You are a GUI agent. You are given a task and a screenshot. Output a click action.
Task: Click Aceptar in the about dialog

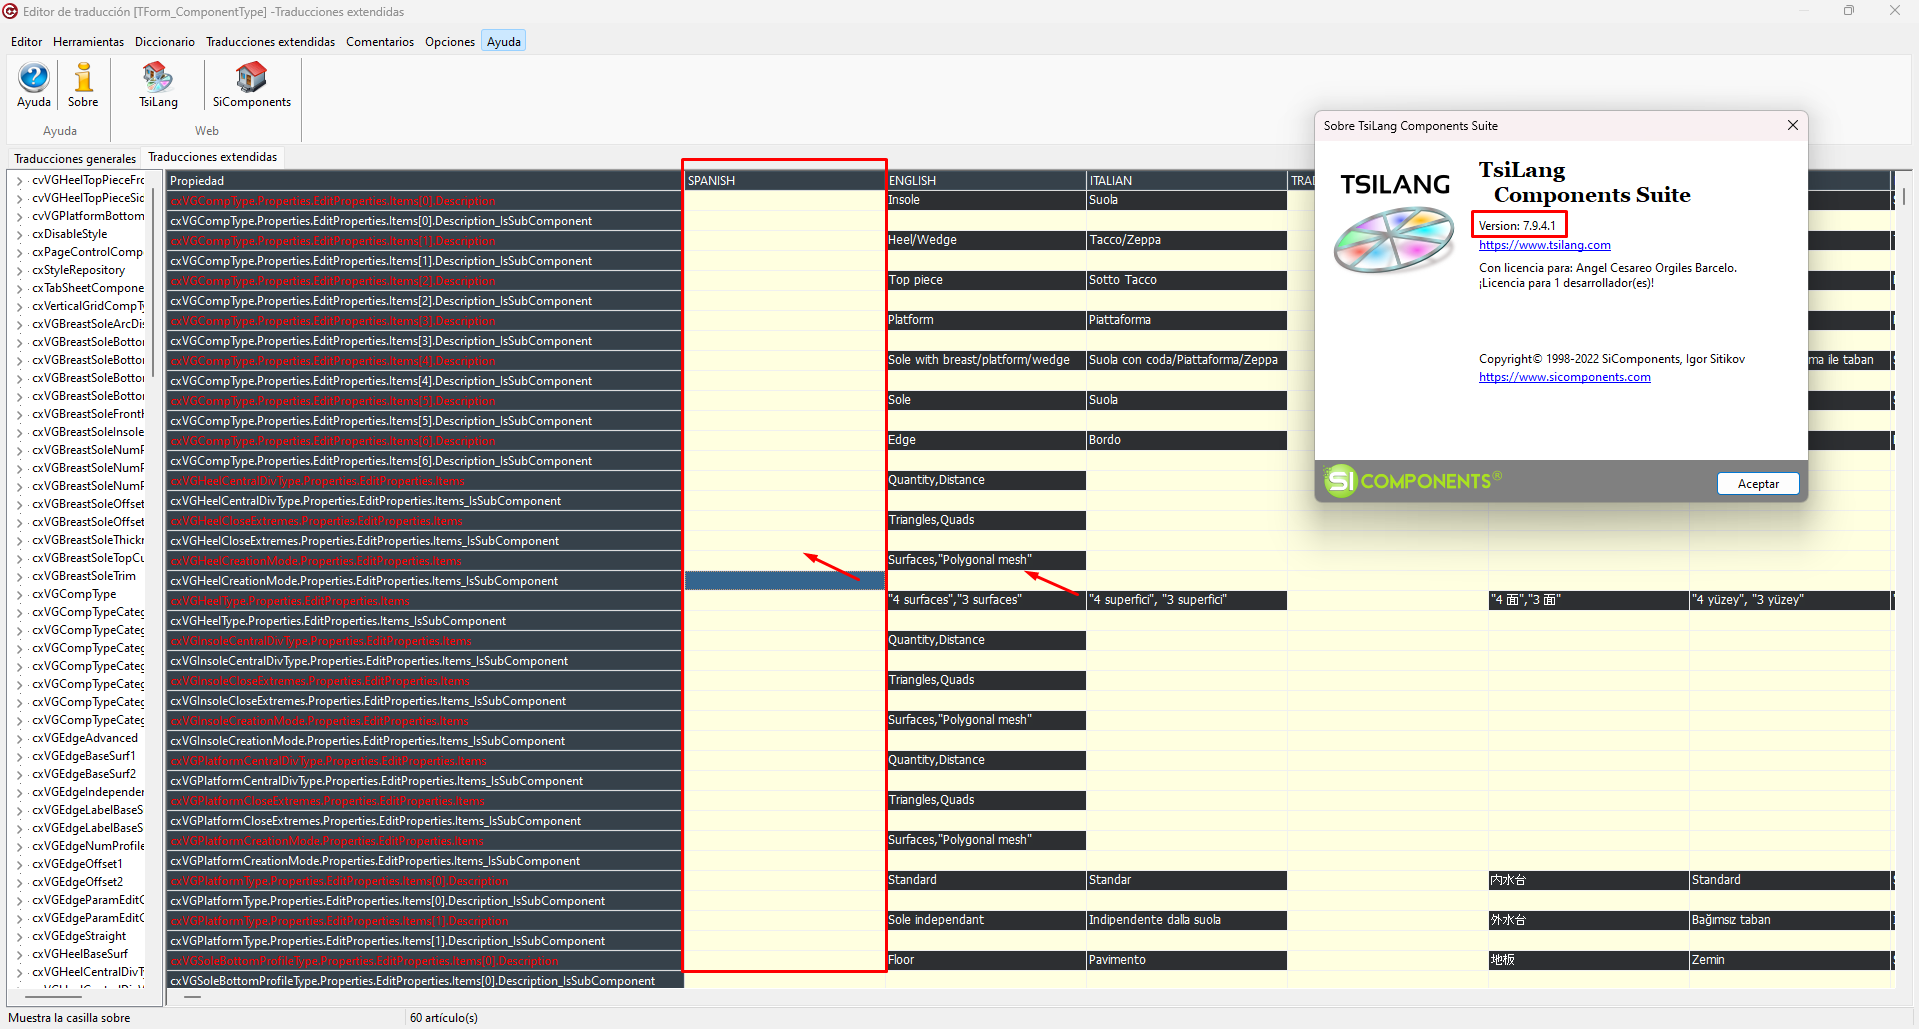1758,483
